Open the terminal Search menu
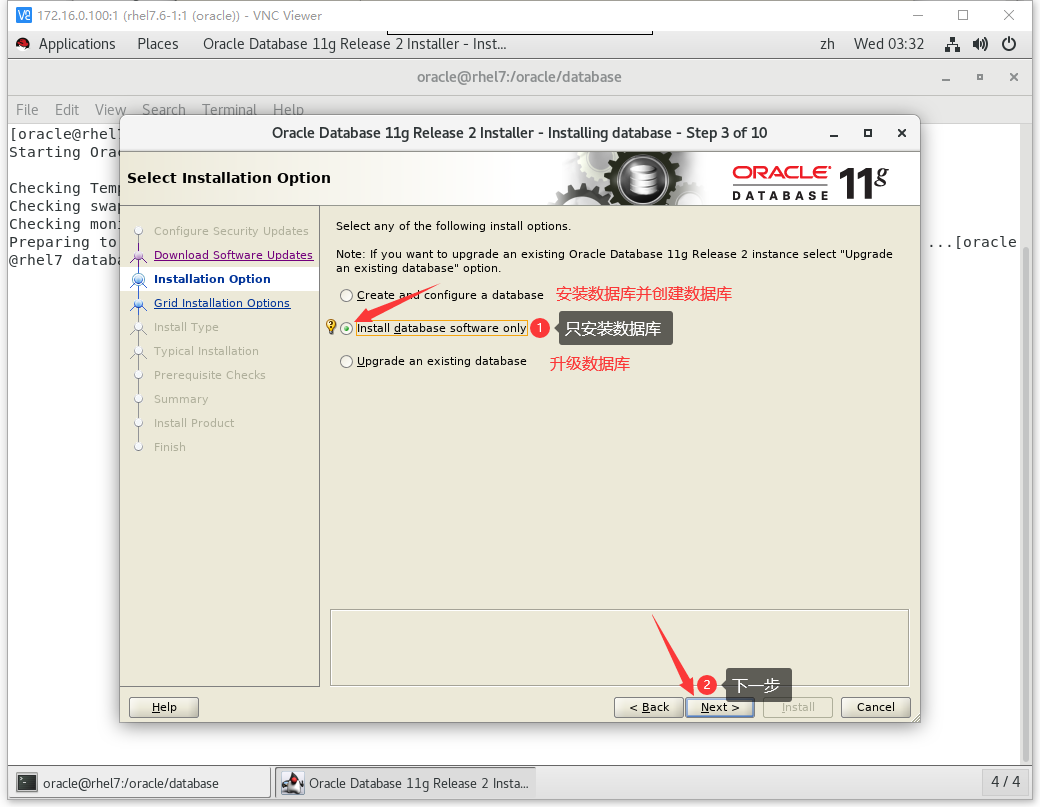This screenshot has width=1040, height=807. tap(164, 109)
